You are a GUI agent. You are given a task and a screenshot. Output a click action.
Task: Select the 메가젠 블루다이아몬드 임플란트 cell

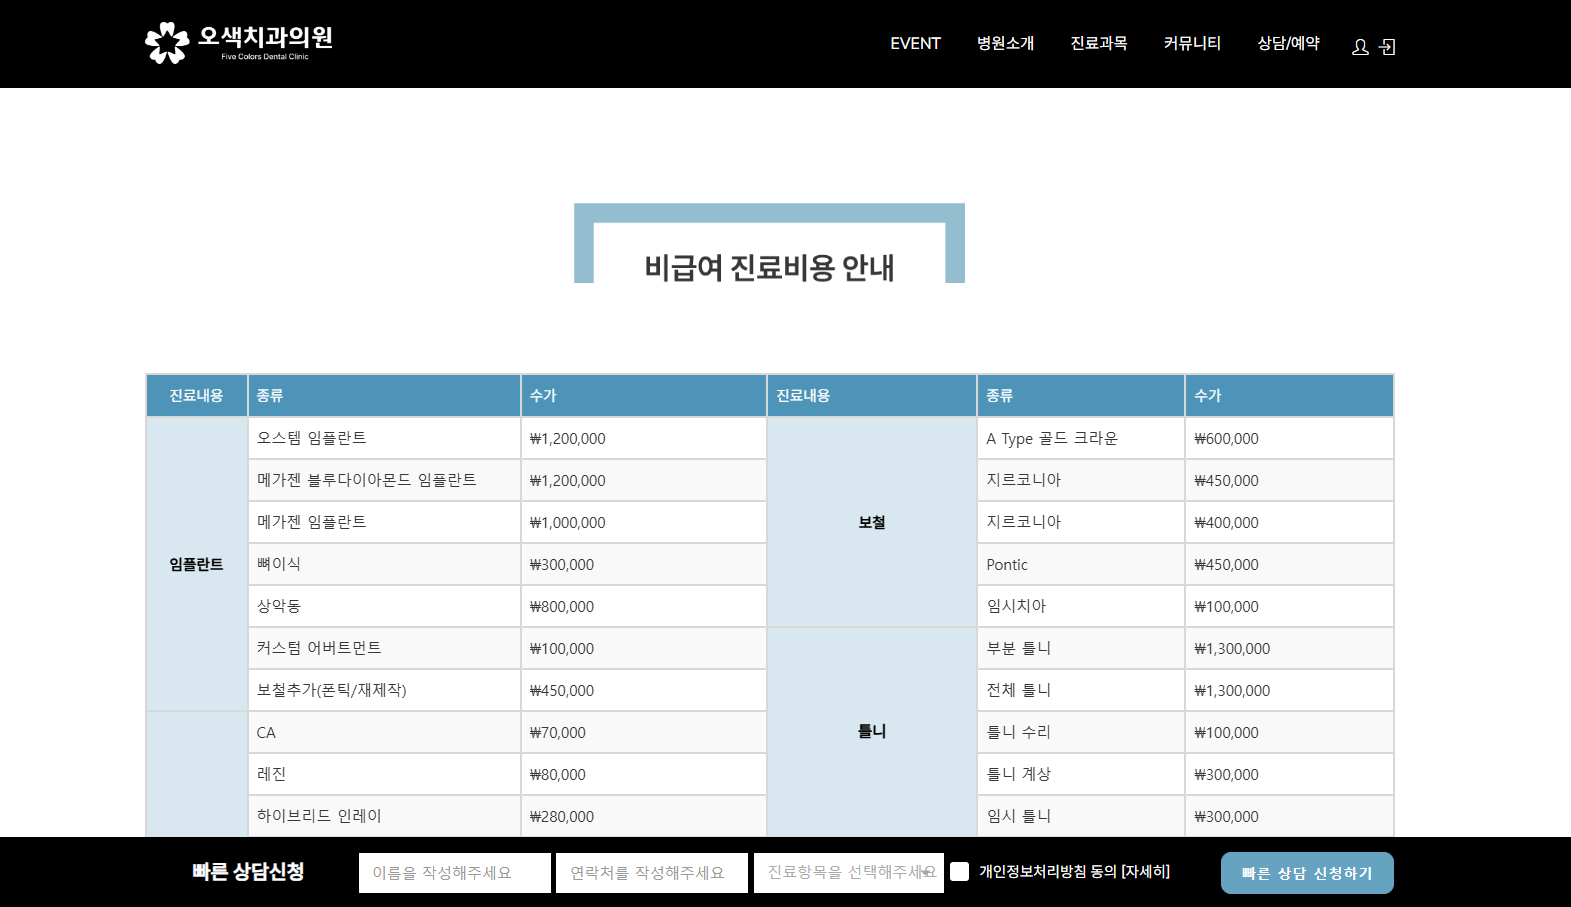(x=384, y=480)
